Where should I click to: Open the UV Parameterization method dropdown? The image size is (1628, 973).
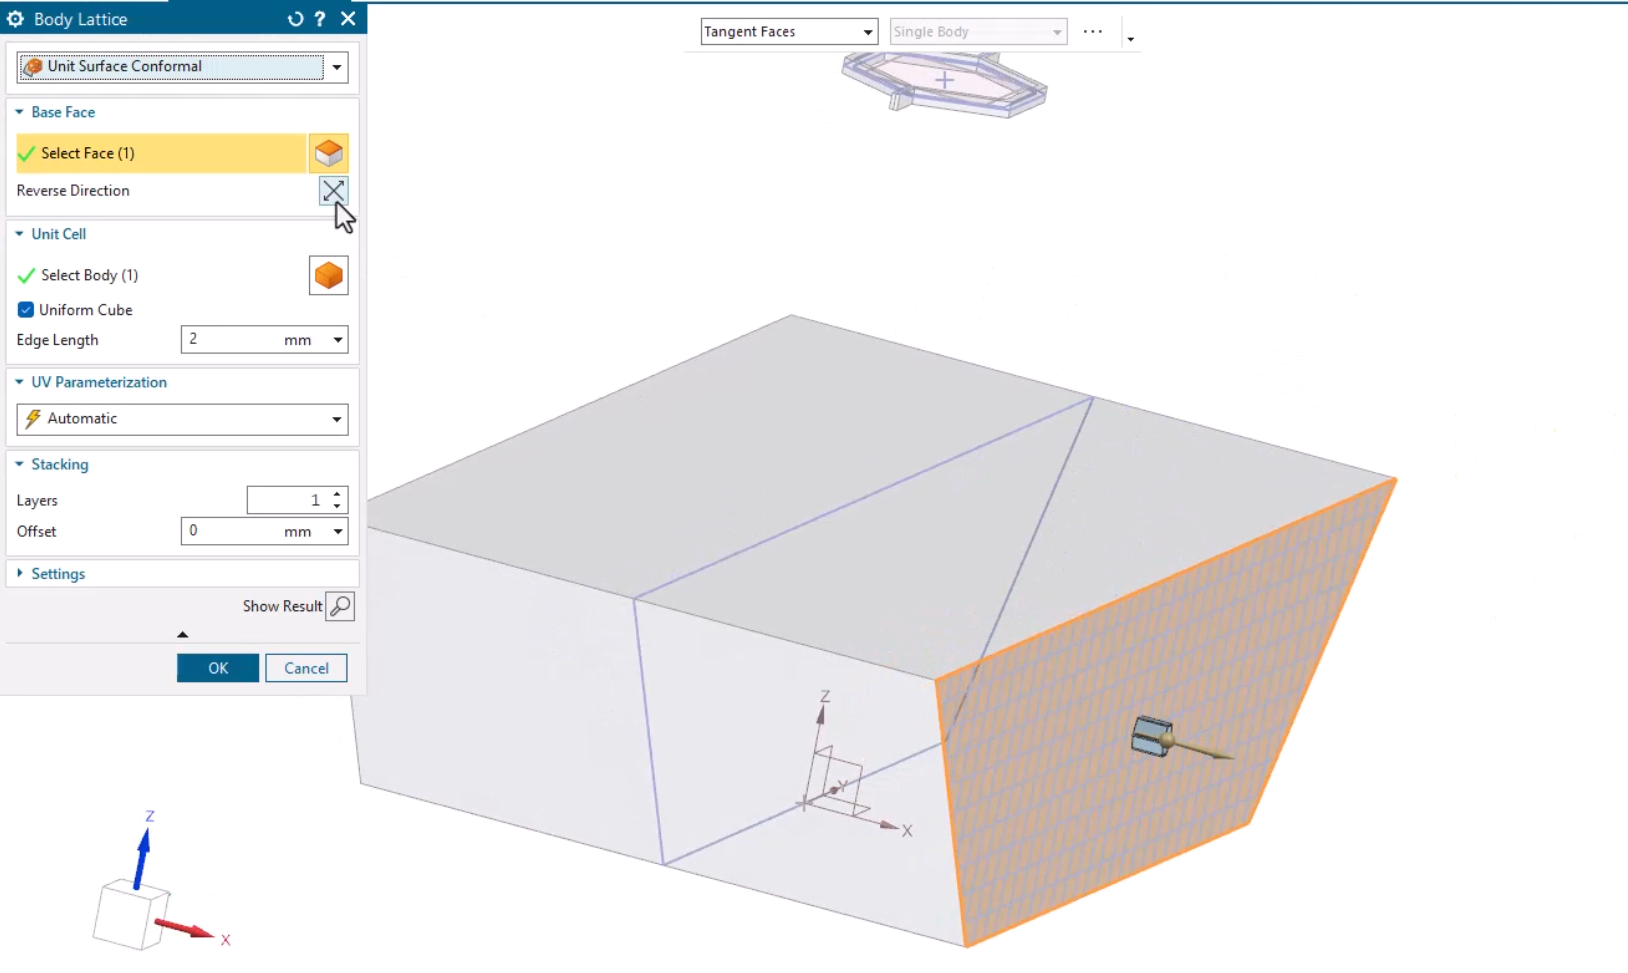(x=337, y=418)
